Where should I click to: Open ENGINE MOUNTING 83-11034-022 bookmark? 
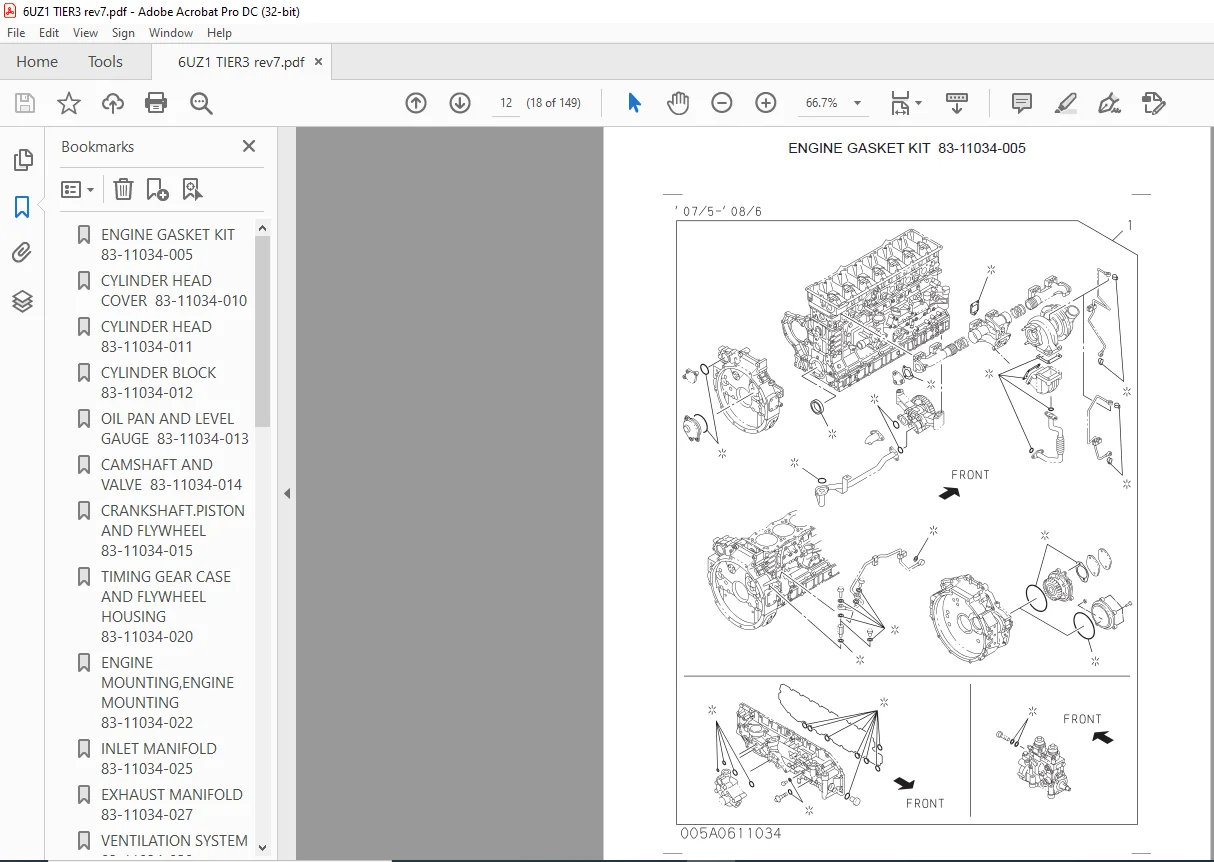tap(167, 692)
